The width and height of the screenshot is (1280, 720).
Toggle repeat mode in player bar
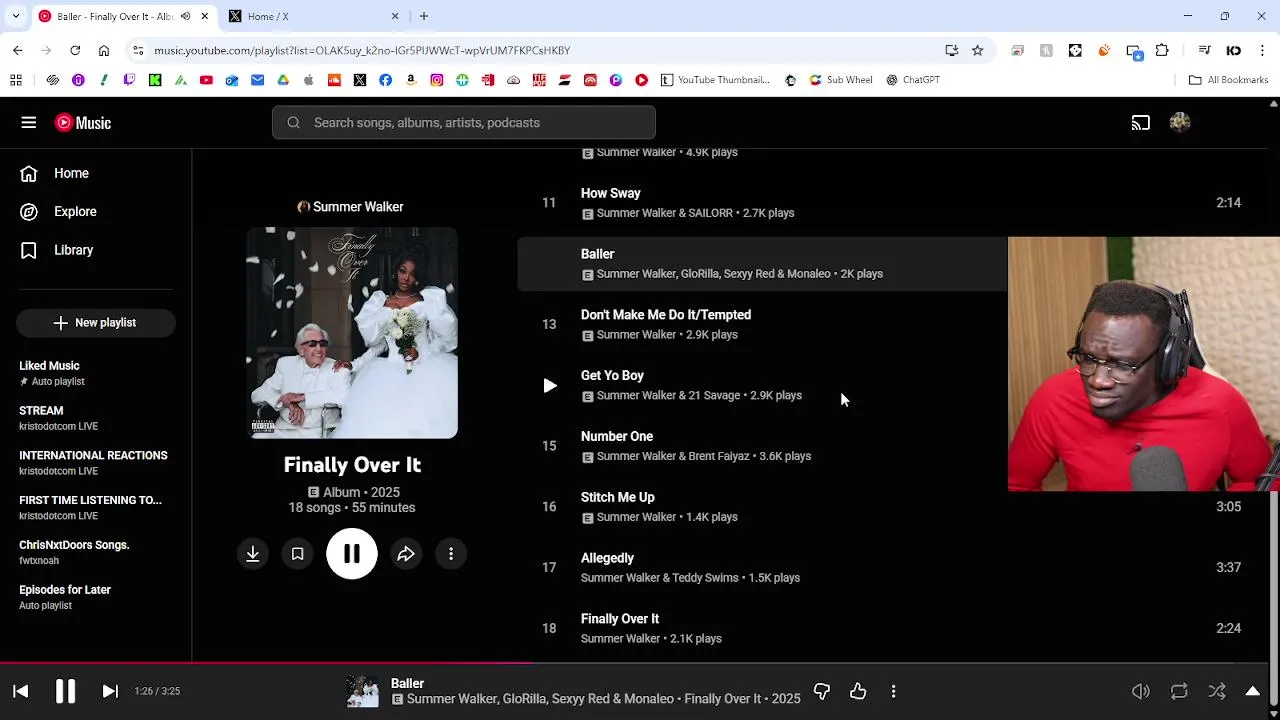(x=1179, y=691)
